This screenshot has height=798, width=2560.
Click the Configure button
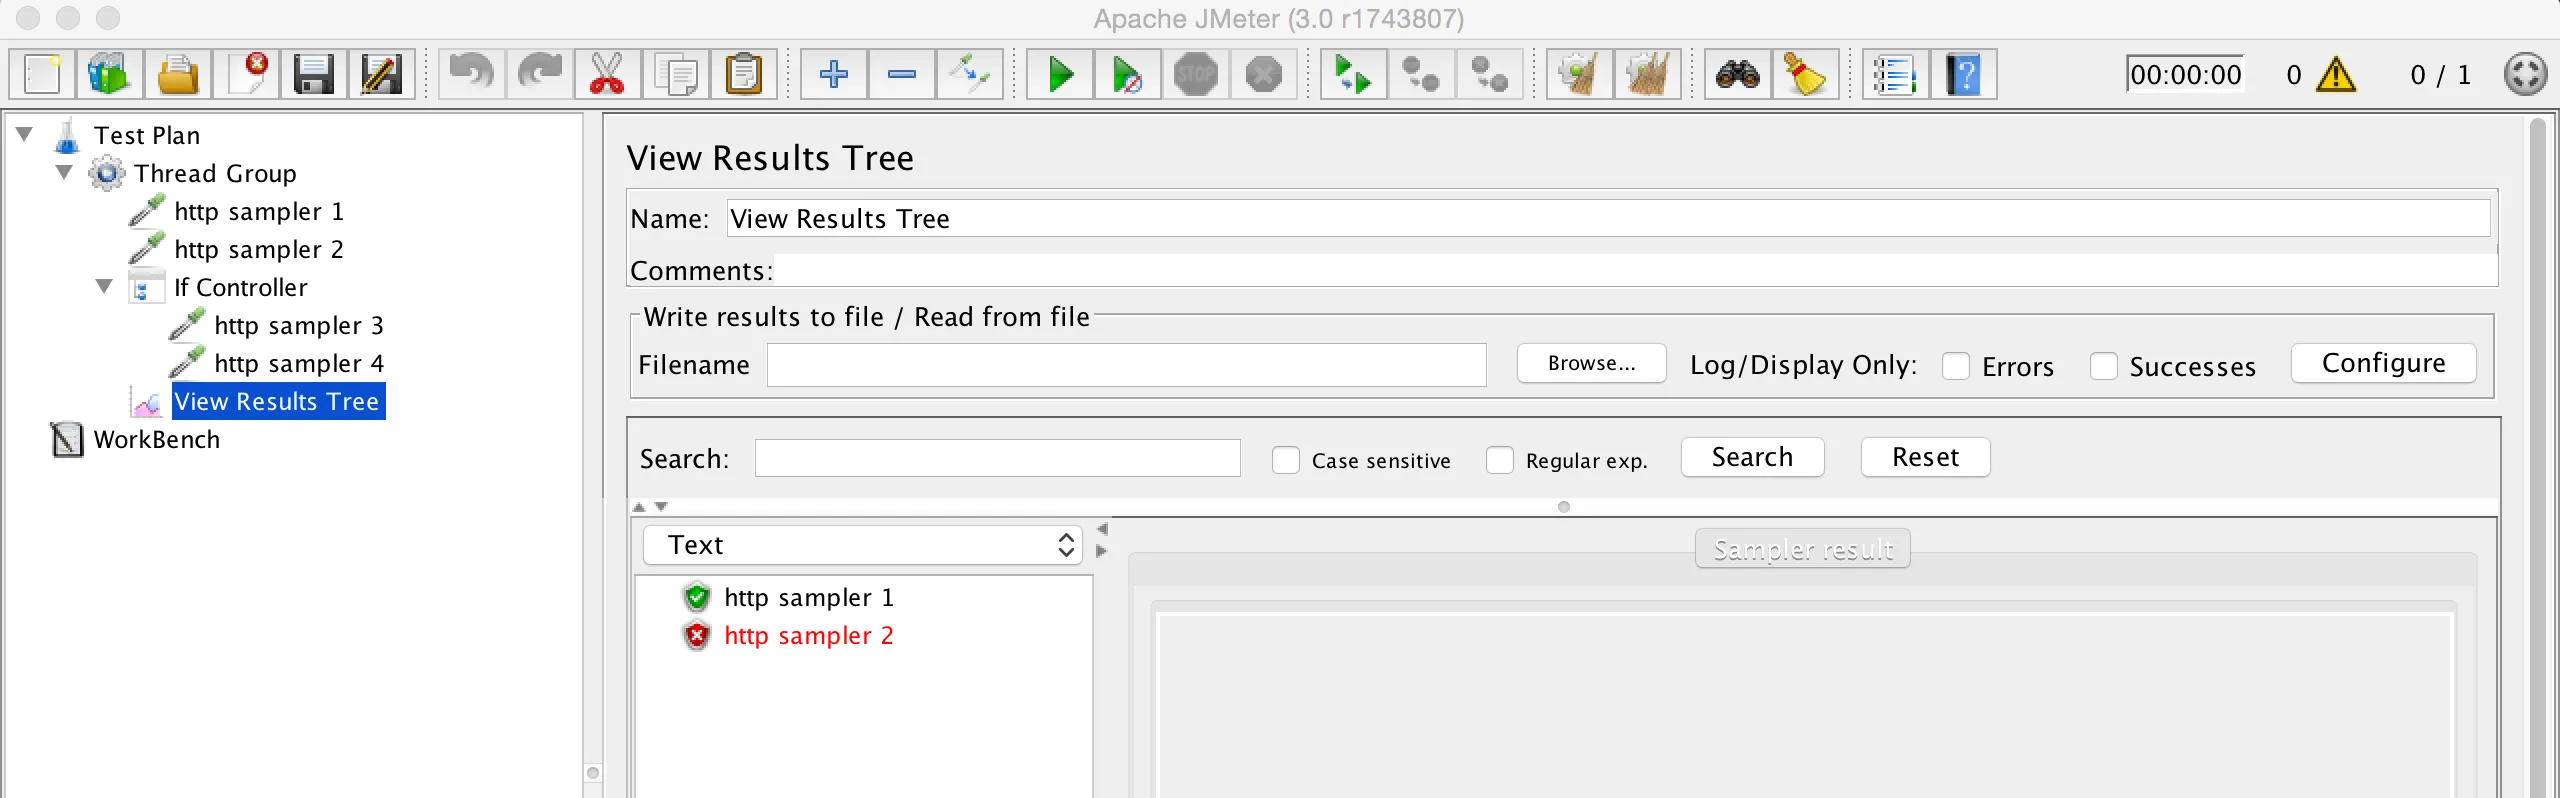coord(2384,363)
